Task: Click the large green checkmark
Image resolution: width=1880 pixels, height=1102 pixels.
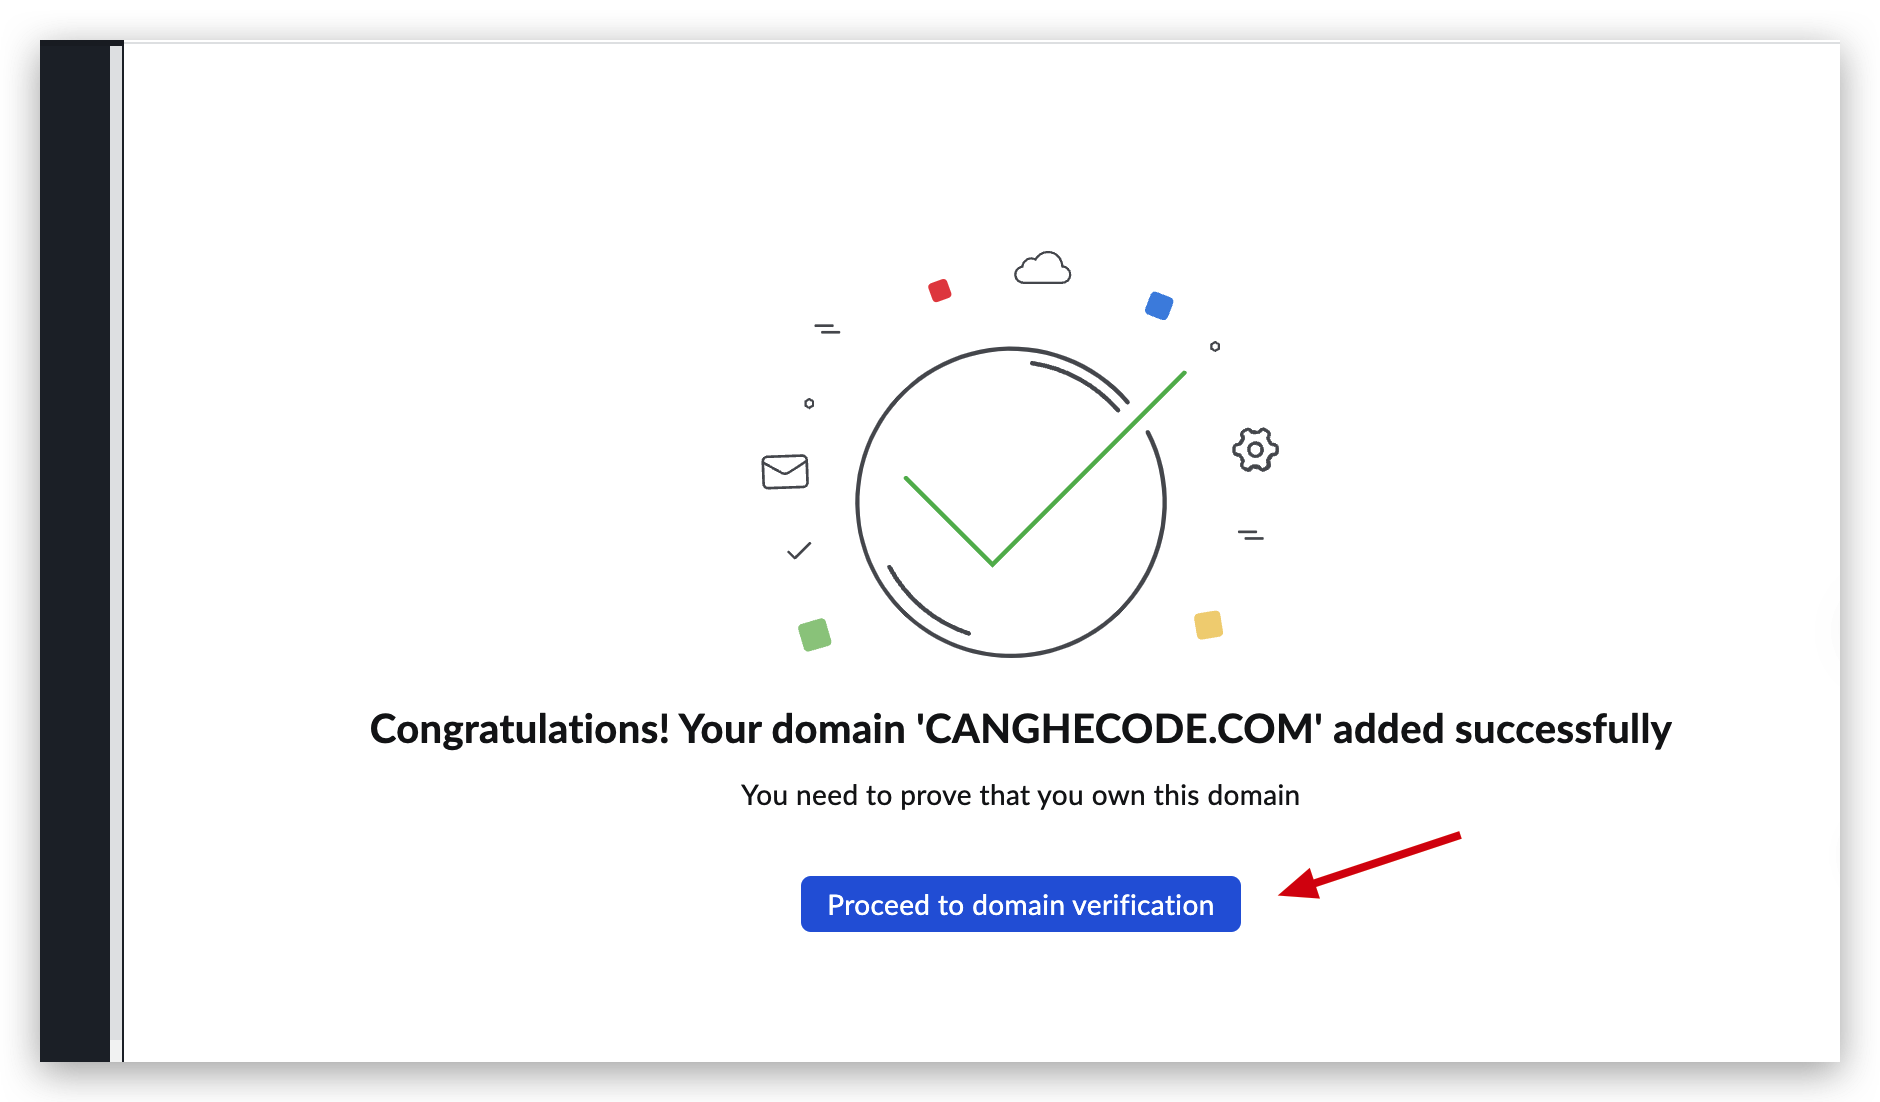Action: tap(1045, 469)
